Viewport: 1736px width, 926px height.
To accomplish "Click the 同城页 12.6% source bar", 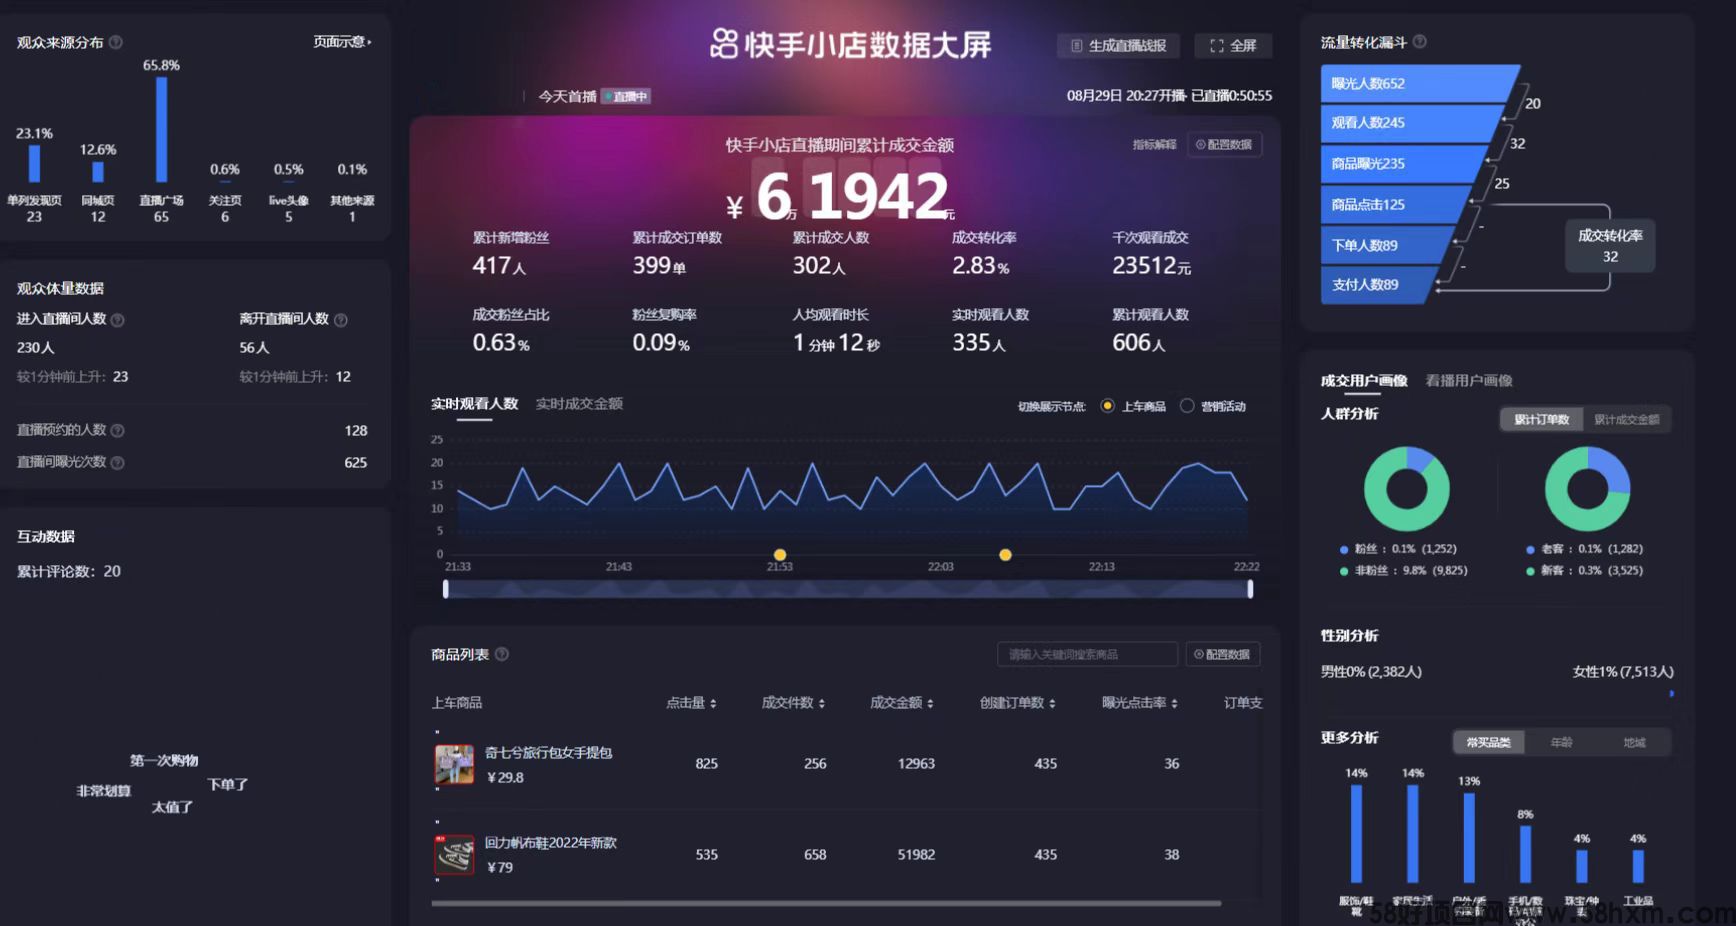I will (x=98, y=172).
